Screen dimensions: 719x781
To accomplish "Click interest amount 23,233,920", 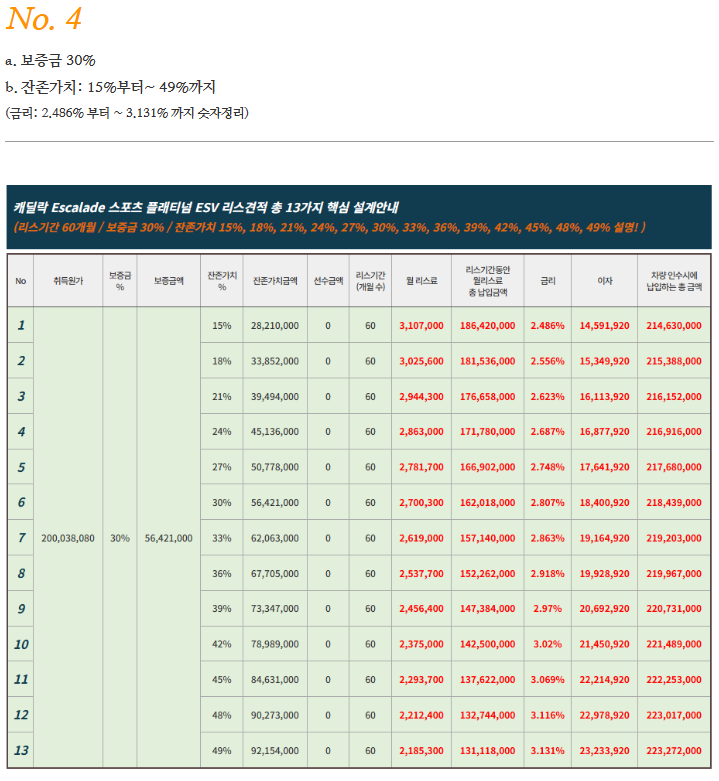I will click(604, 751).
